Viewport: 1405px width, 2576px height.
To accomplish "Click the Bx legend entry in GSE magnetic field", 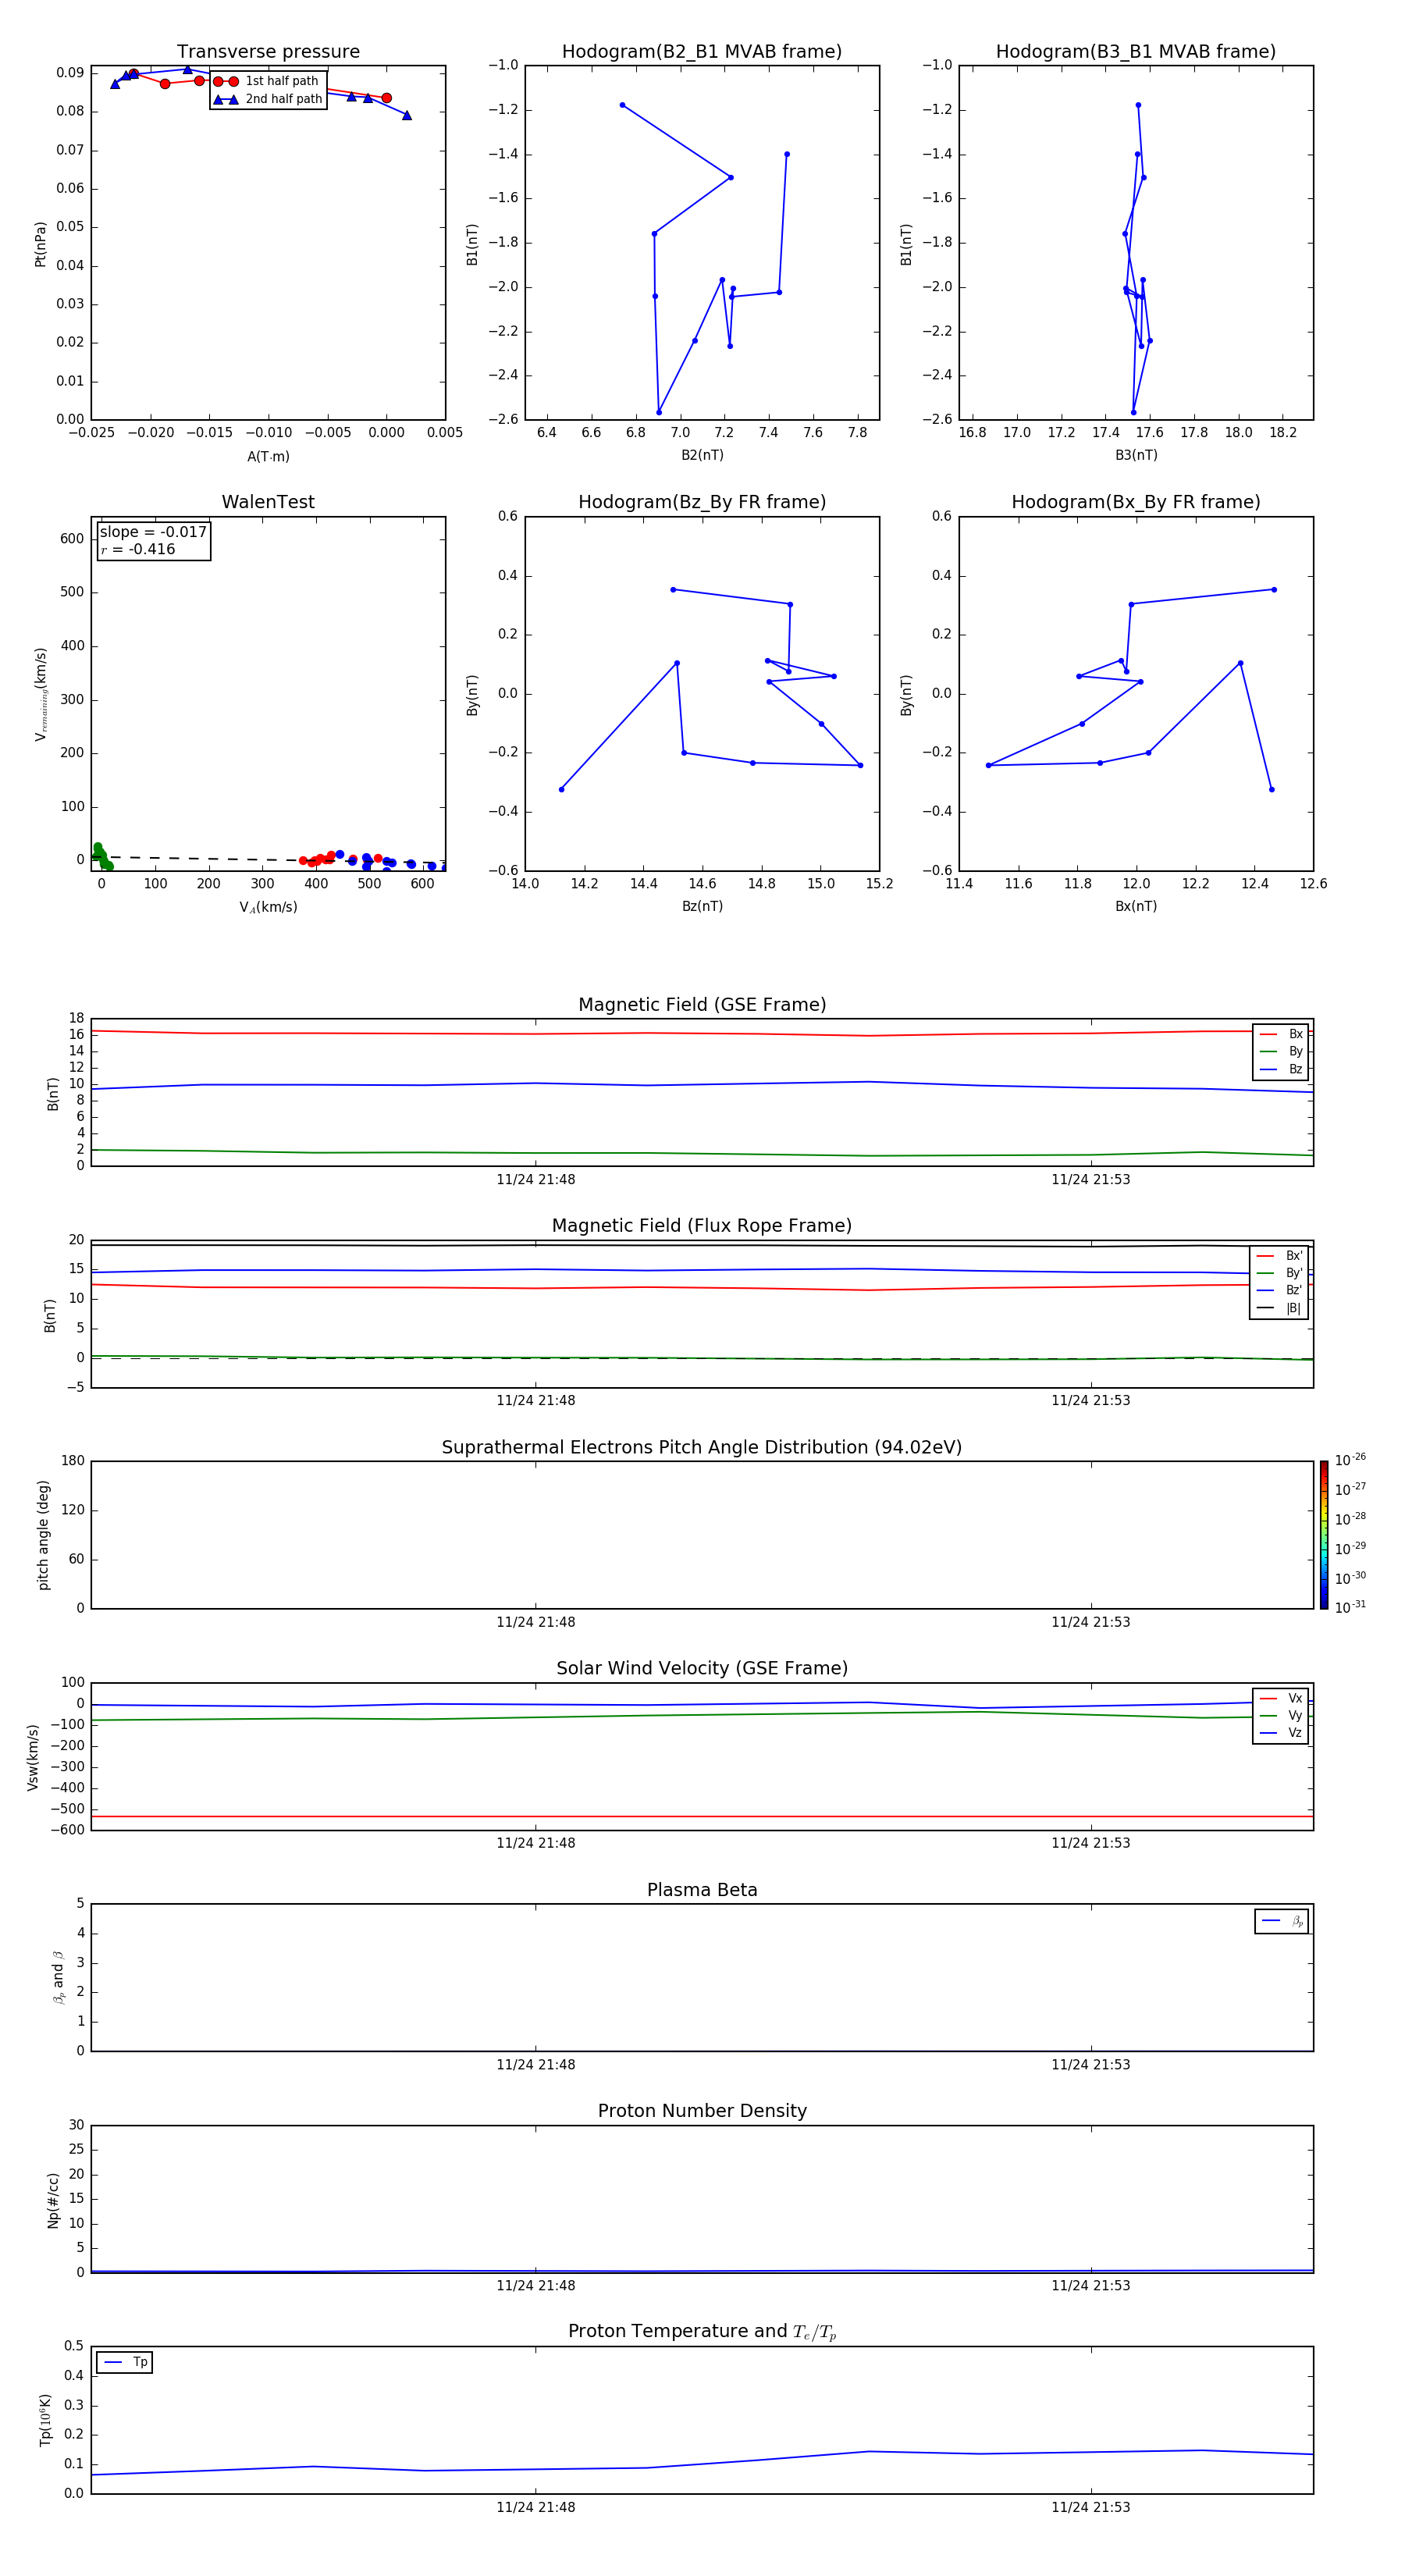I will pos(1281,1034).
